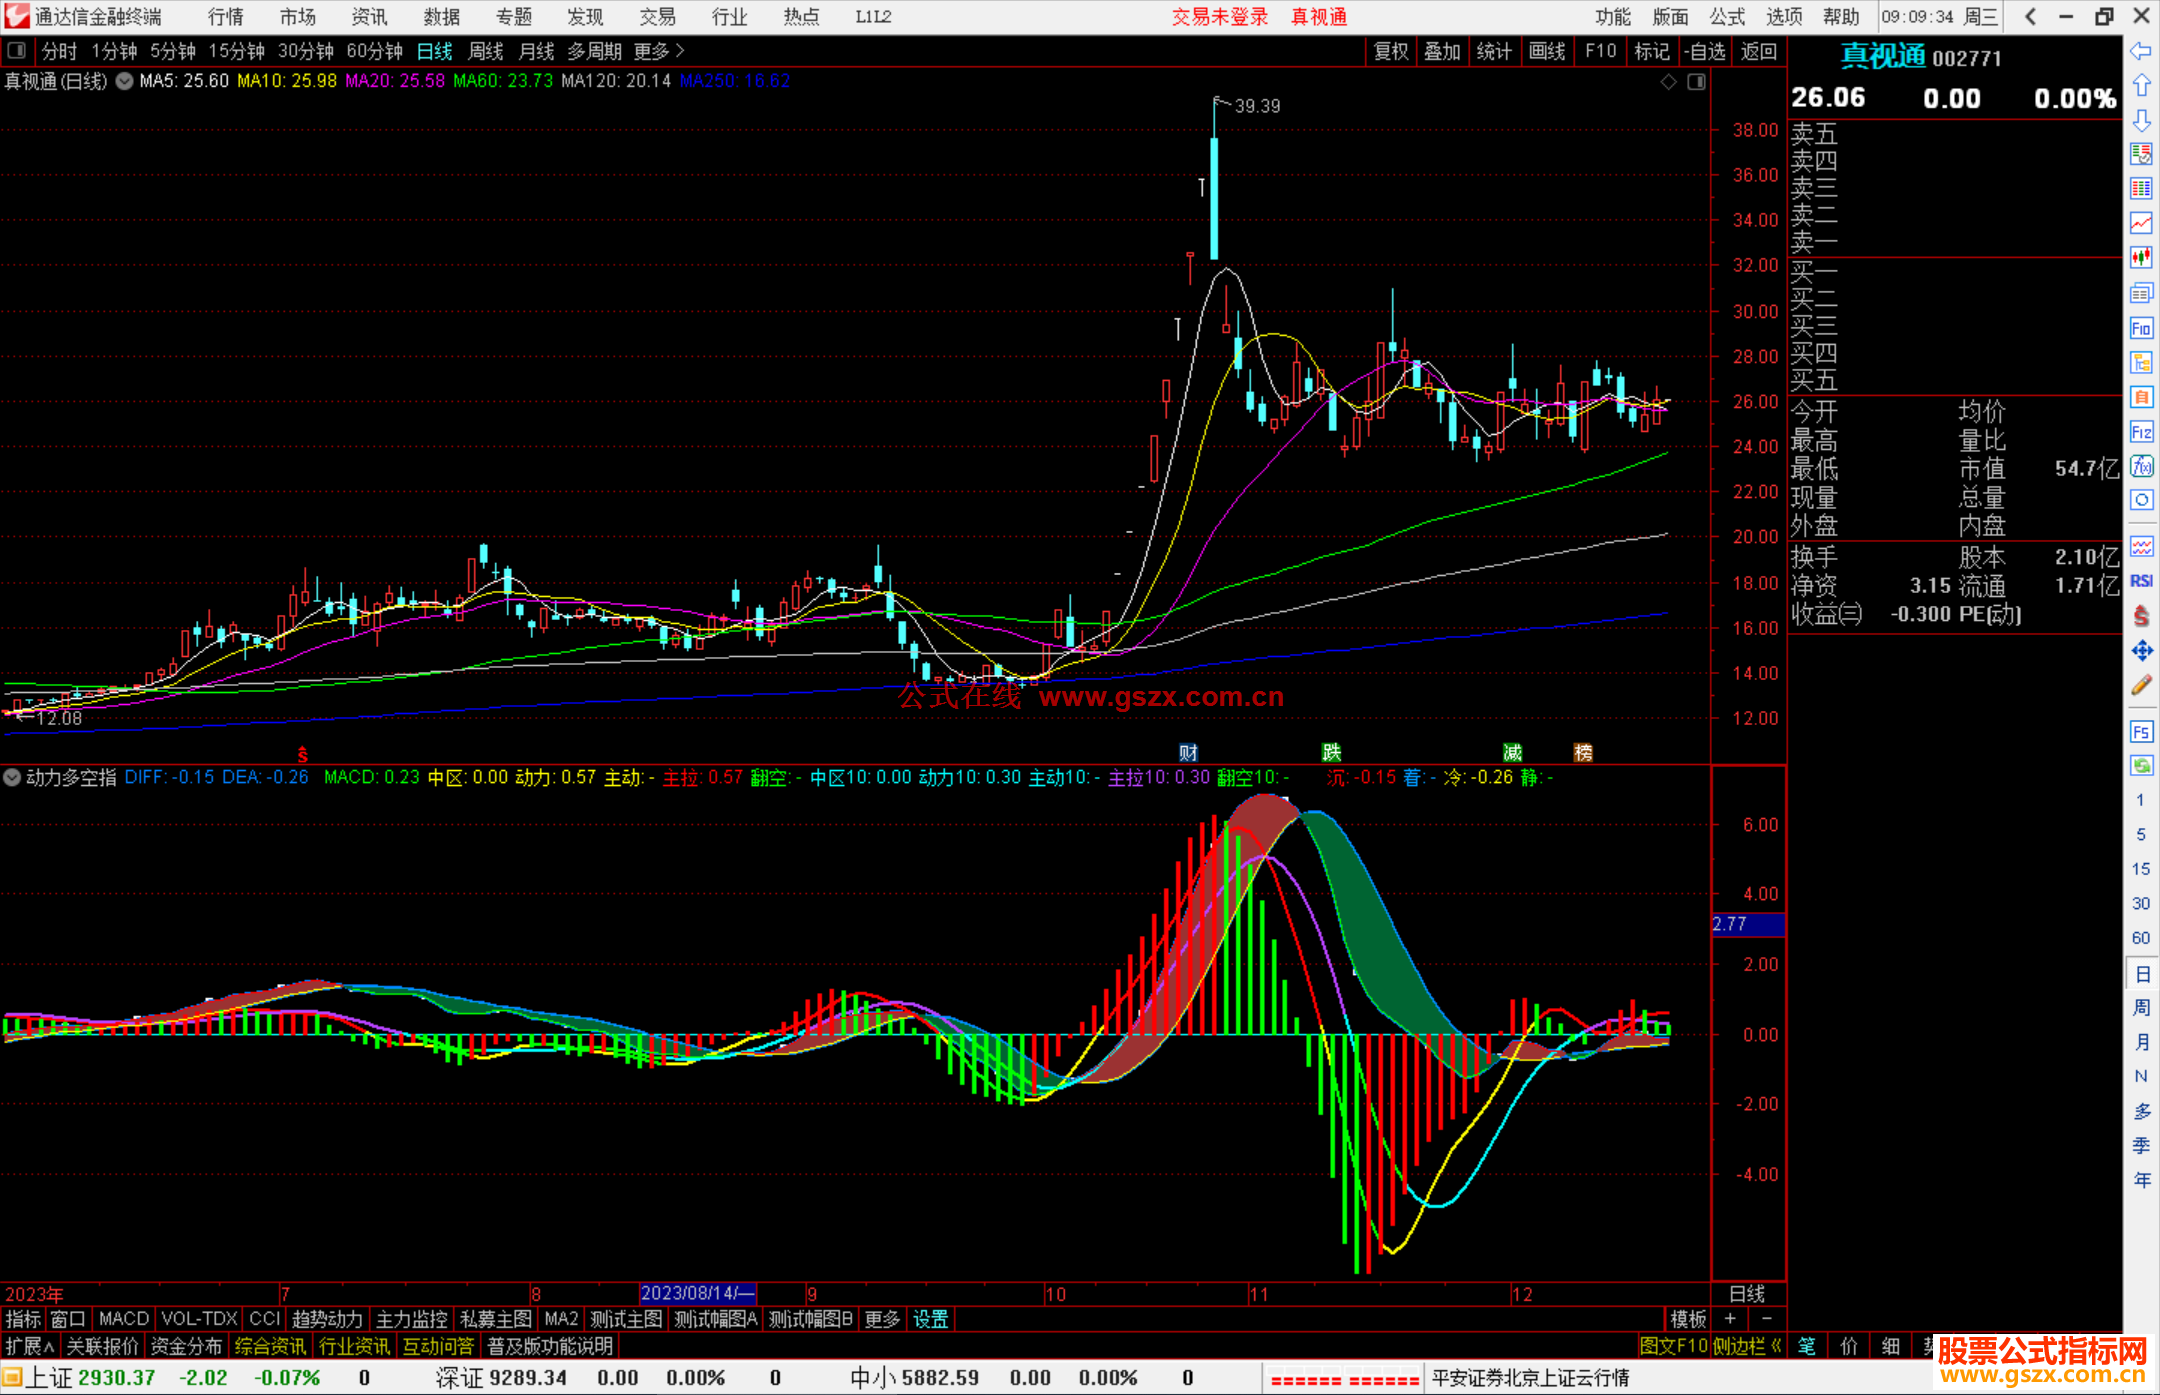Click the RSI indicator sidebar icon
Image resolution: width=2160 pixels, height=1395 pixels.
tap(2141, 581)
